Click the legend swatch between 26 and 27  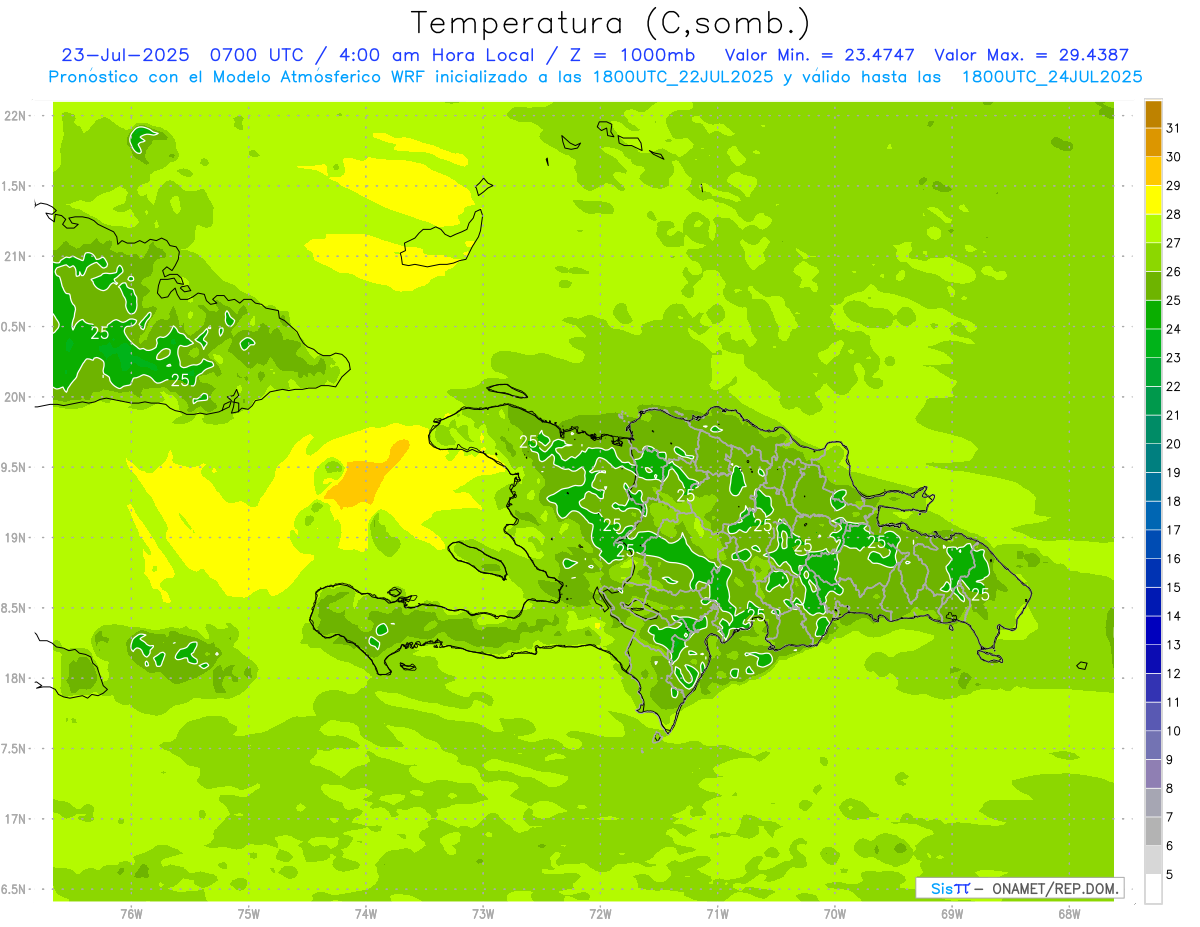1153,257
